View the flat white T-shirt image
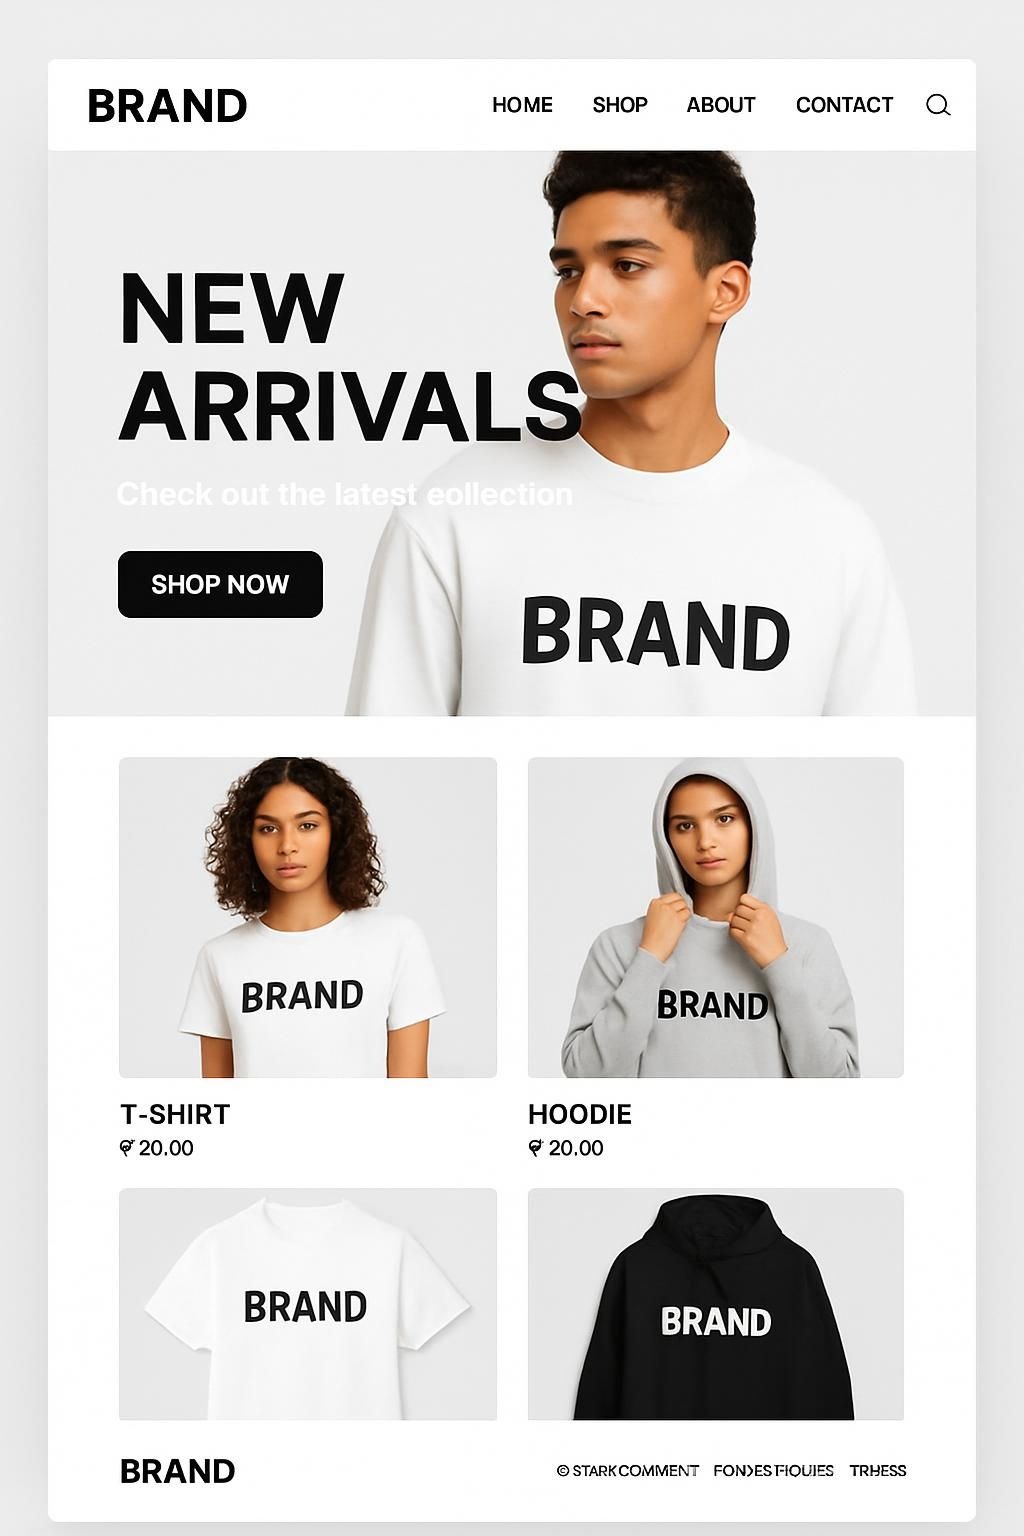Screen dimensions: 1024x1536 [x=308, y=1304]
